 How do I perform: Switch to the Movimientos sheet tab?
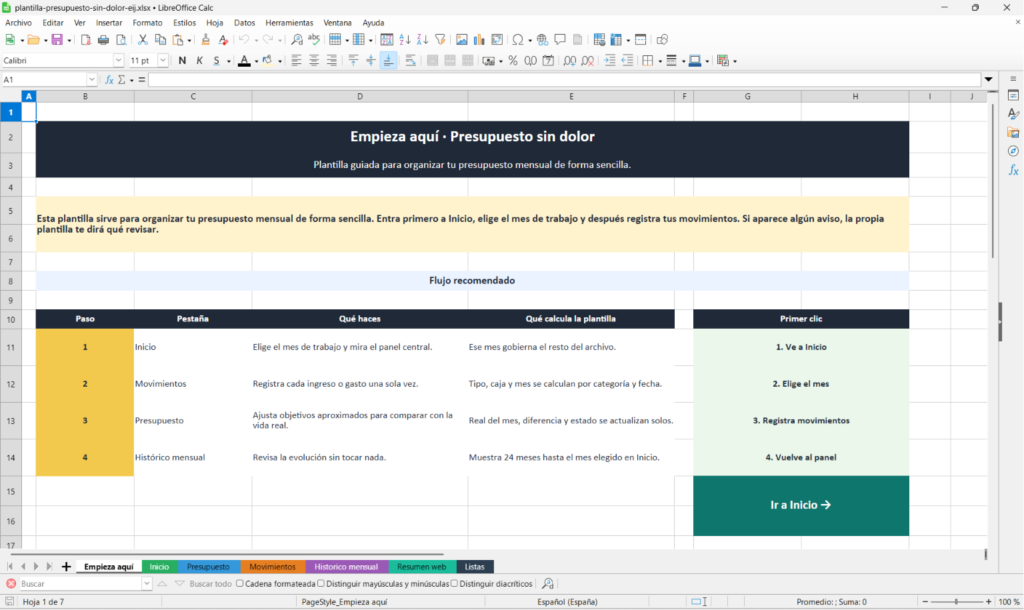pyautogui.click(x=272, y=567)
